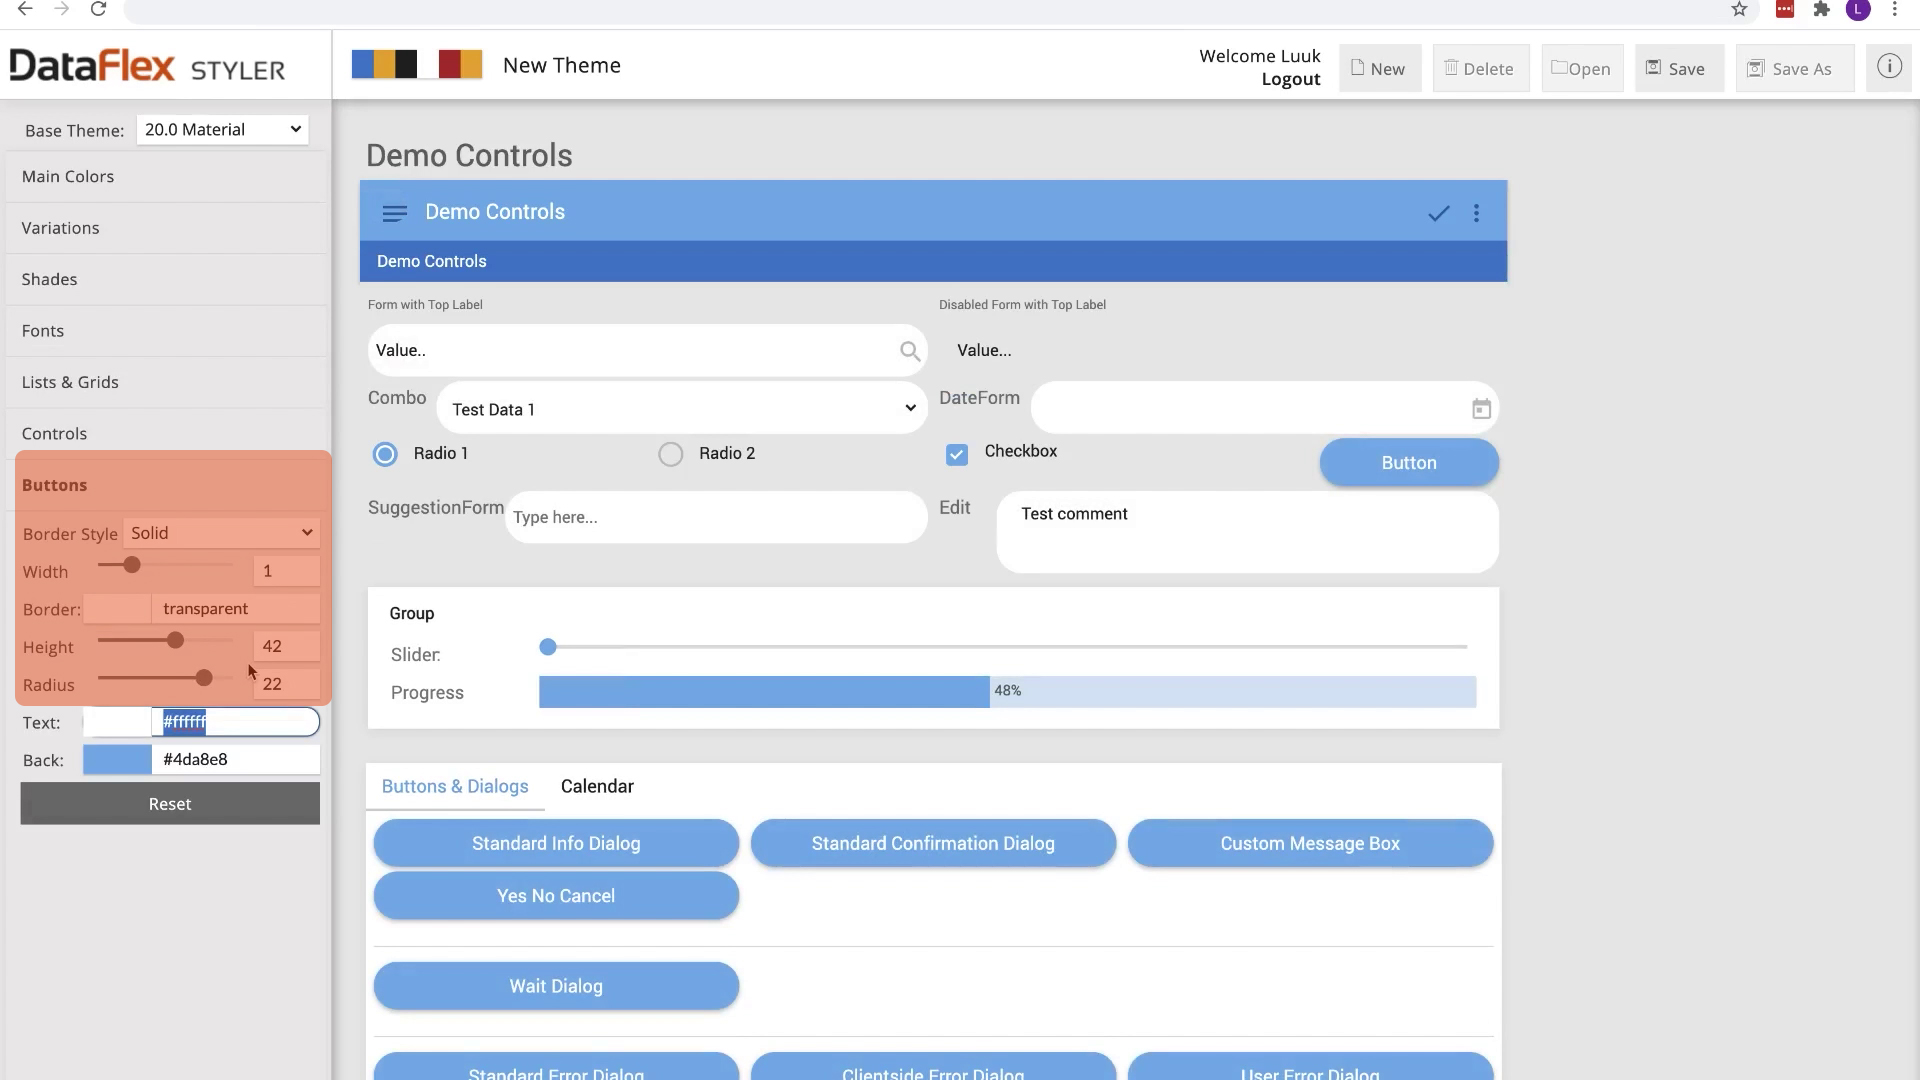Open the DateForm calendar picker icon
Image resolution: width=1920 pixels, height=1080 pixels.
pos(1481,409)
